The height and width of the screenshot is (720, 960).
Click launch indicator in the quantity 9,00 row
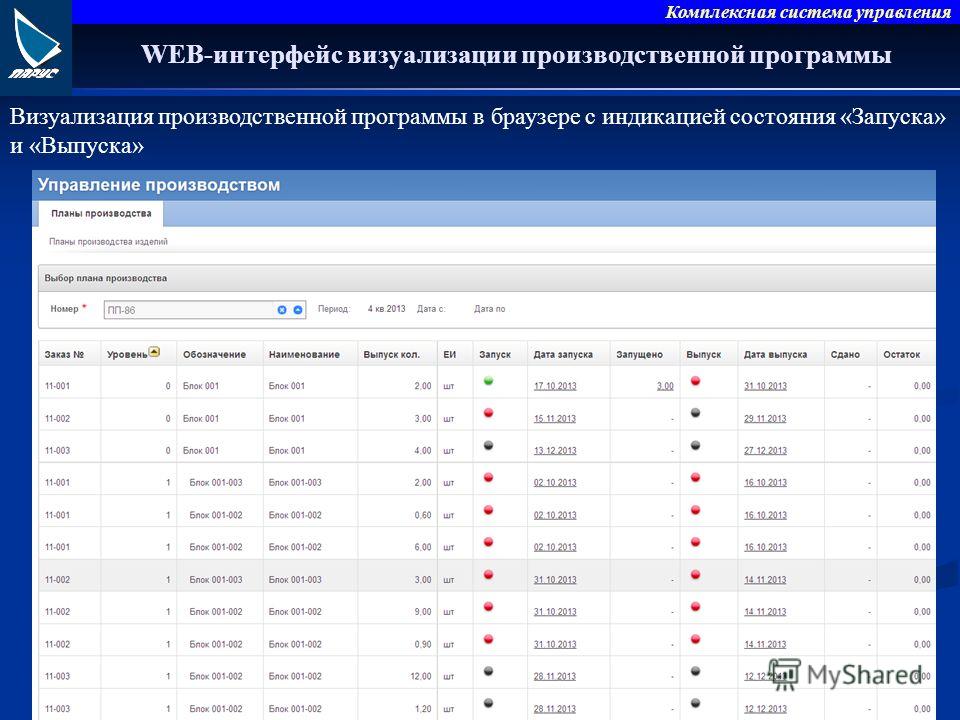pyautogui.click(x=488, y=607)
